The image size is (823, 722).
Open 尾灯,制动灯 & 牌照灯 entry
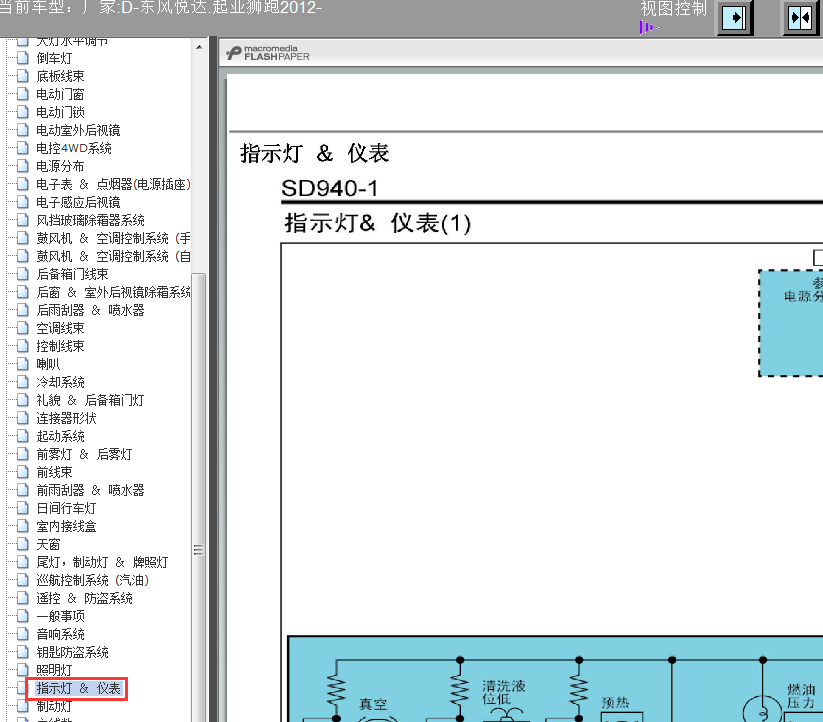click(102, 562)
